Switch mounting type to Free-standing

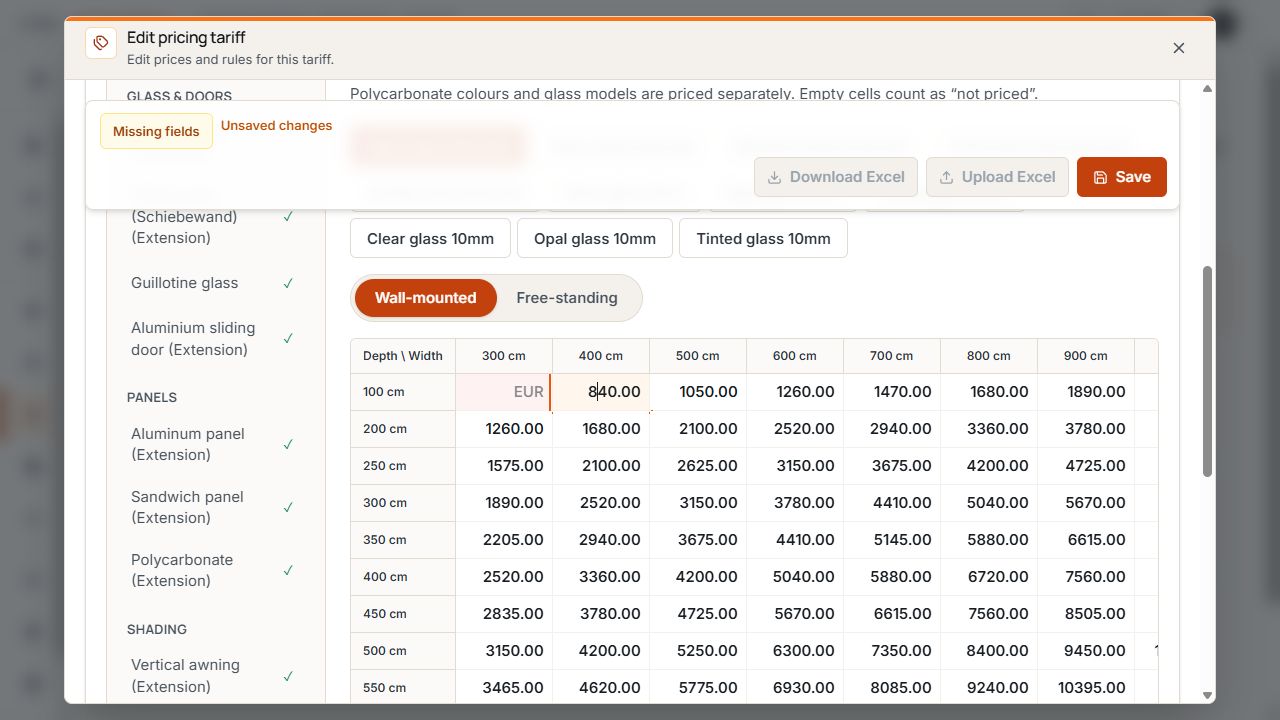(x=567, y=298)
